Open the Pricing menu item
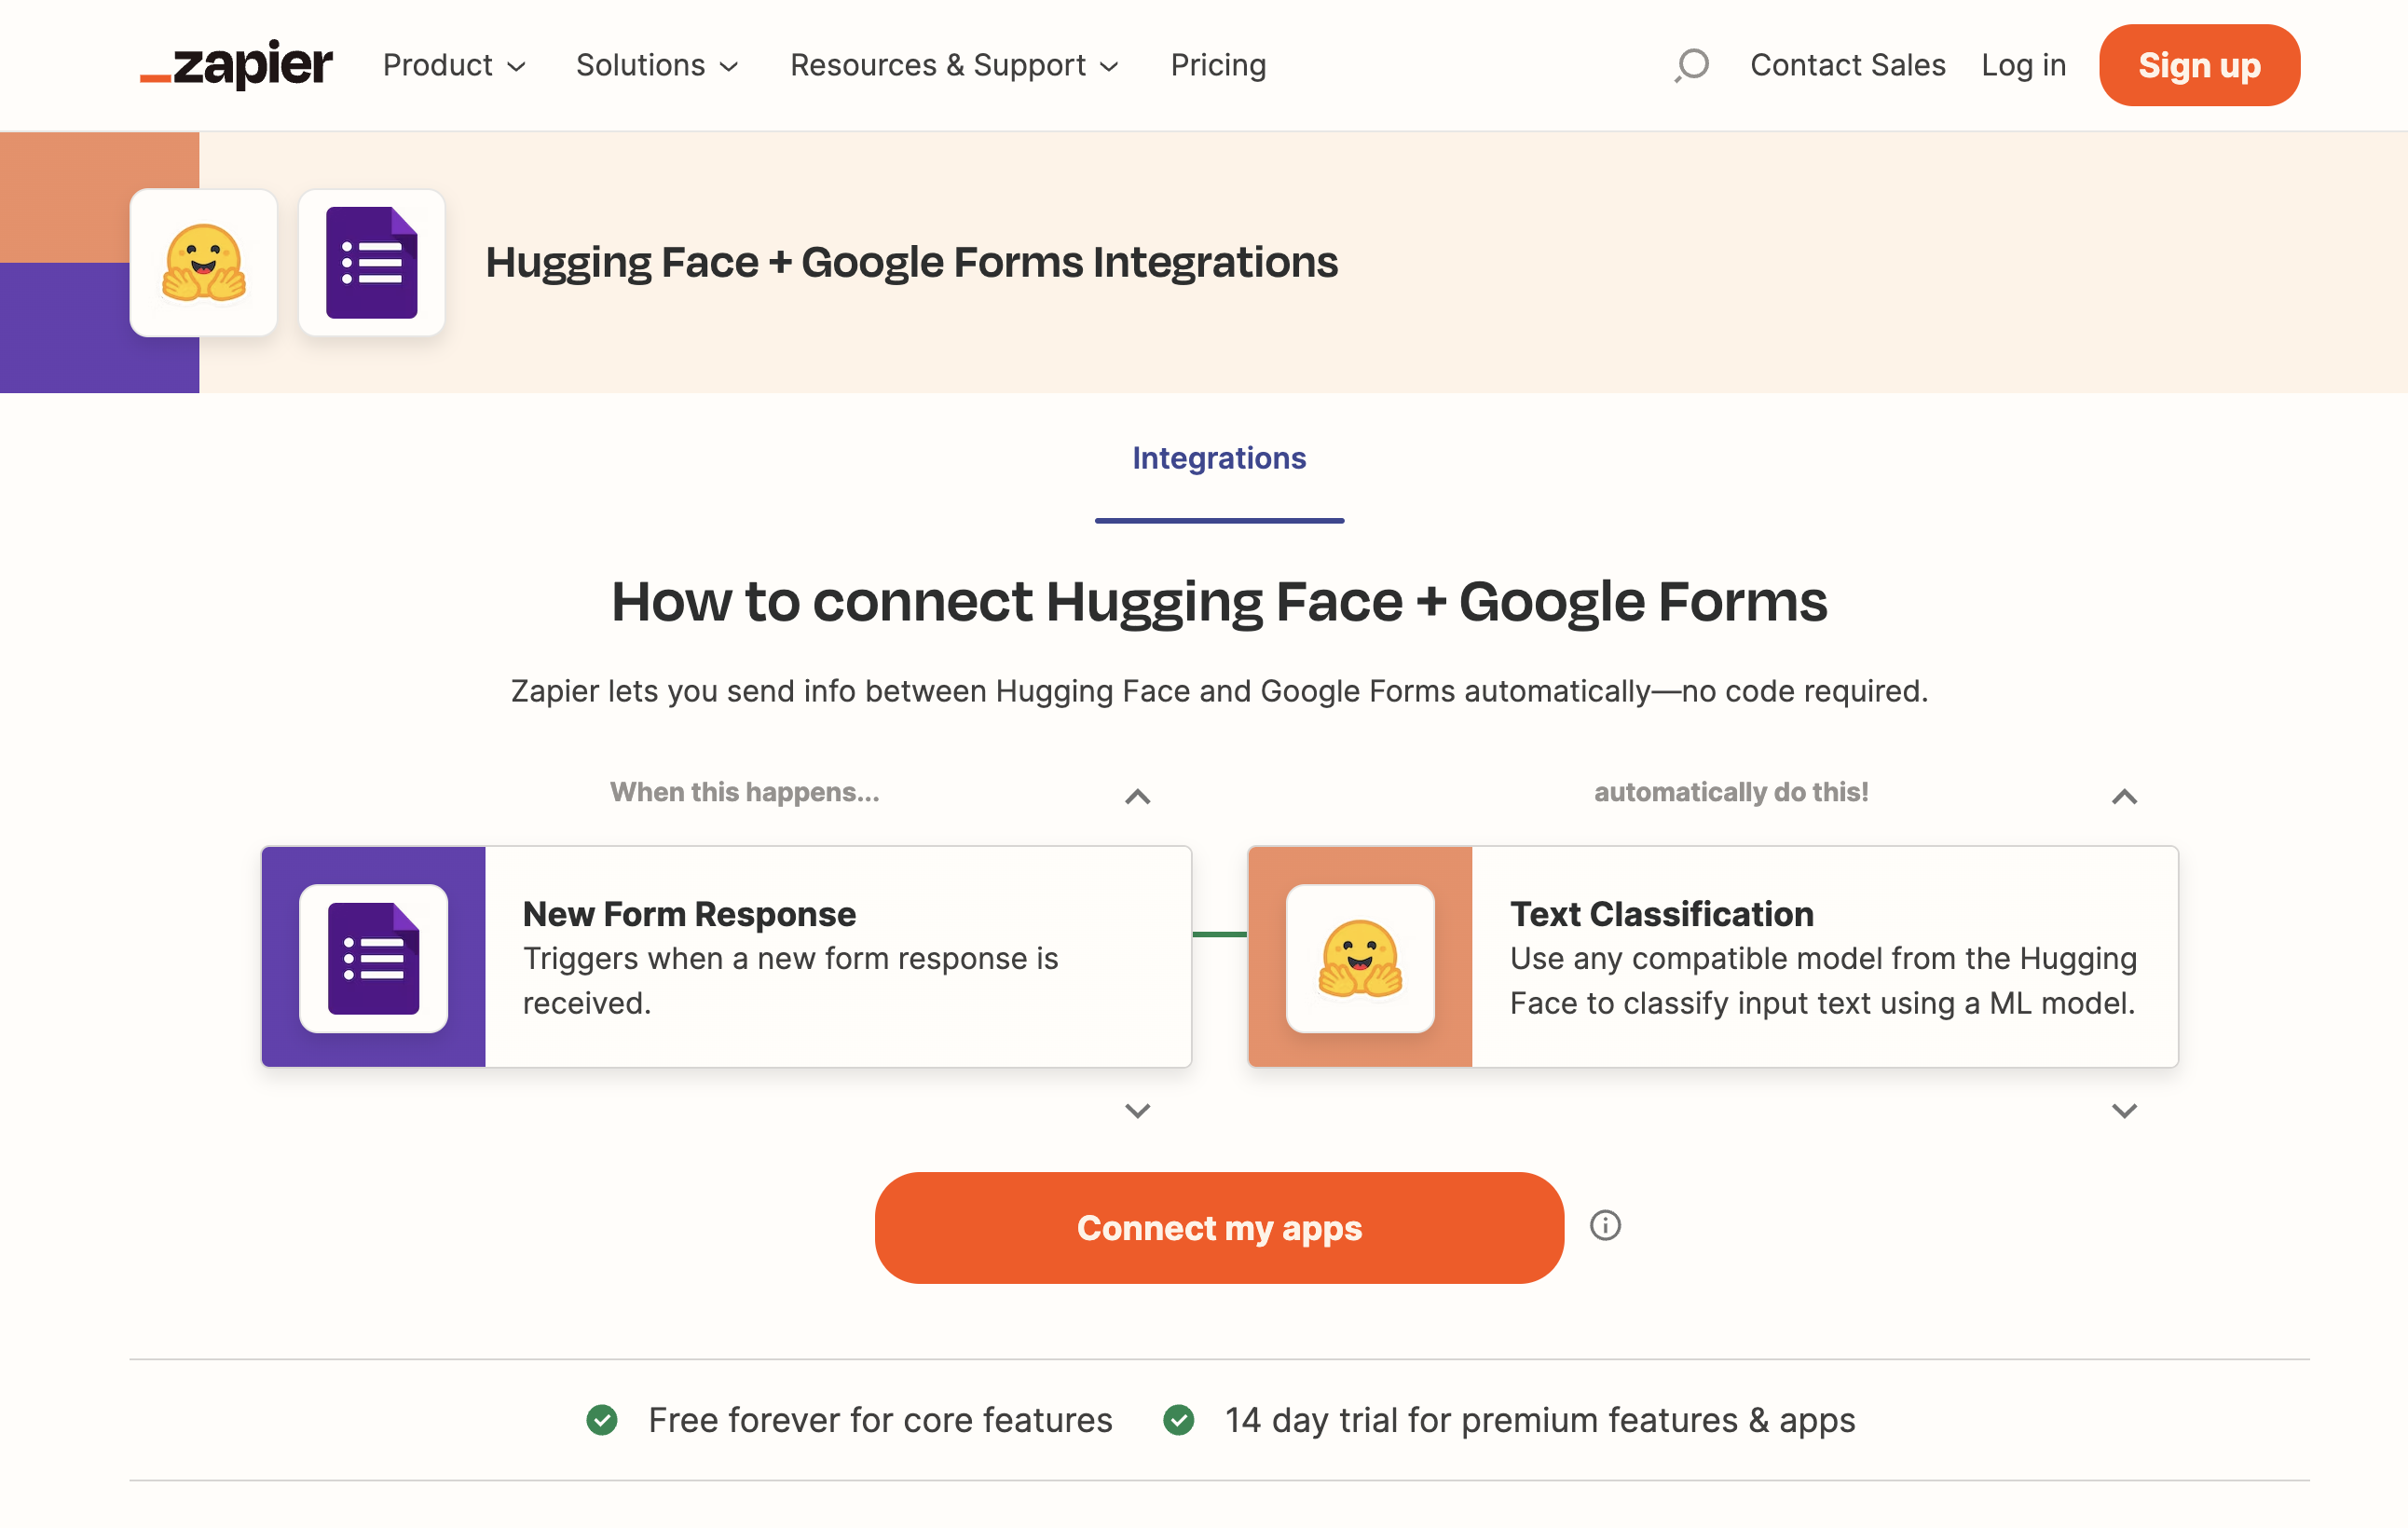The width and height of the screenshot is (2408, 1528). (x=1218, y=65)
